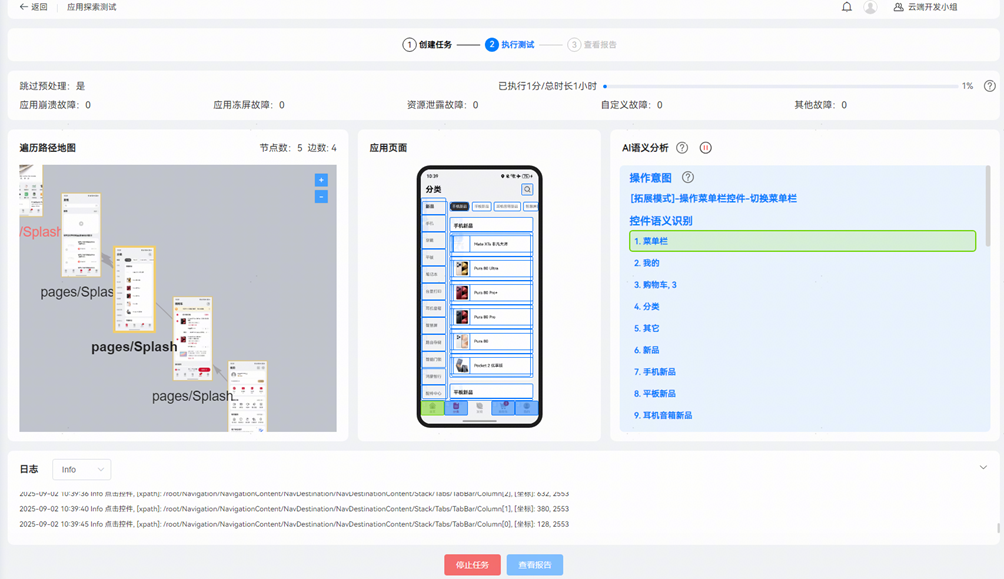Click help icon next to 操作意图
Viewport: 1004px width, 579px height.
(687, 177)
